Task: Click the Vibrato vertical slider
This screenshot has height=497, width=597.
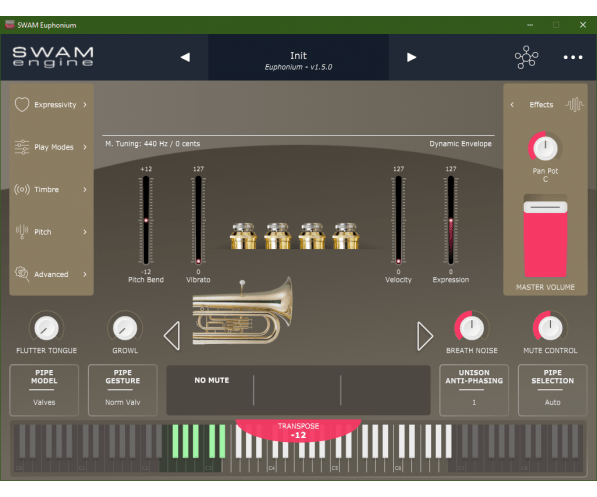Action: [198, 220]
